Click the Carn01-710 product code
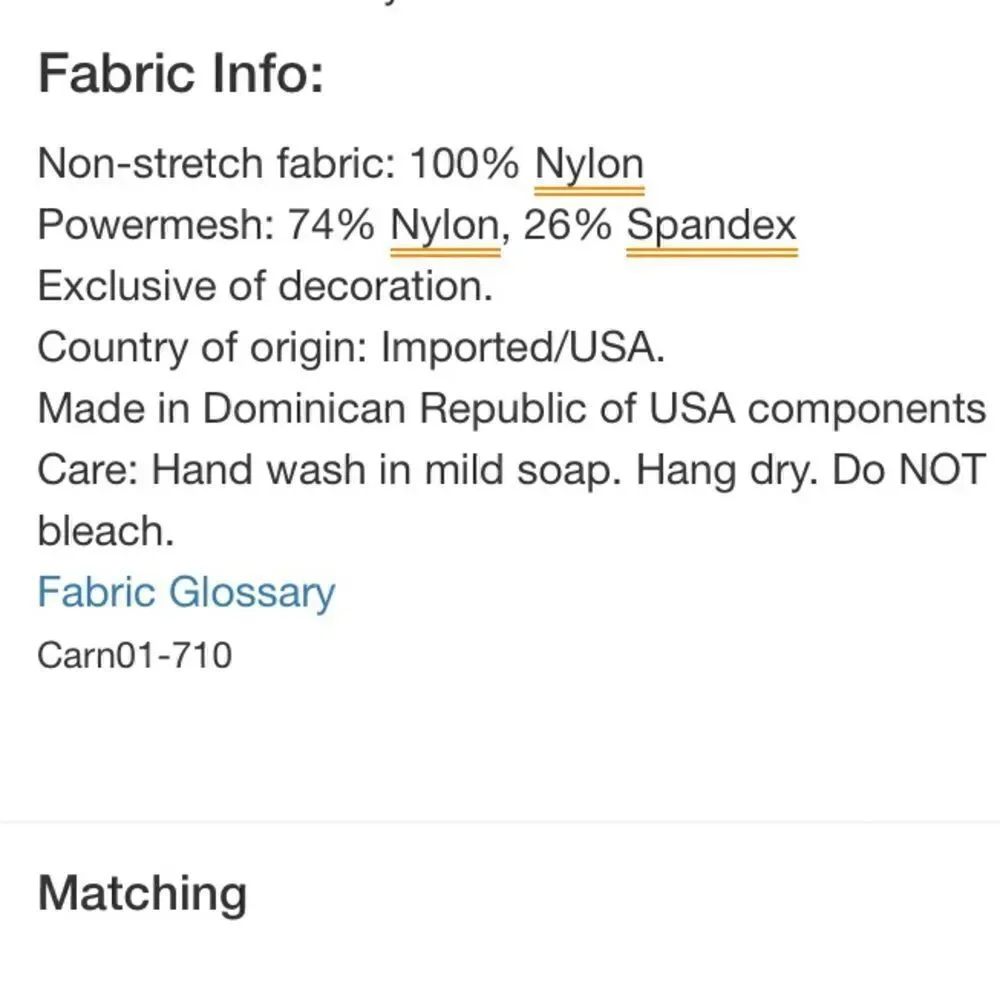This screenshot has width=1000, height=1000. click(135, 655)
